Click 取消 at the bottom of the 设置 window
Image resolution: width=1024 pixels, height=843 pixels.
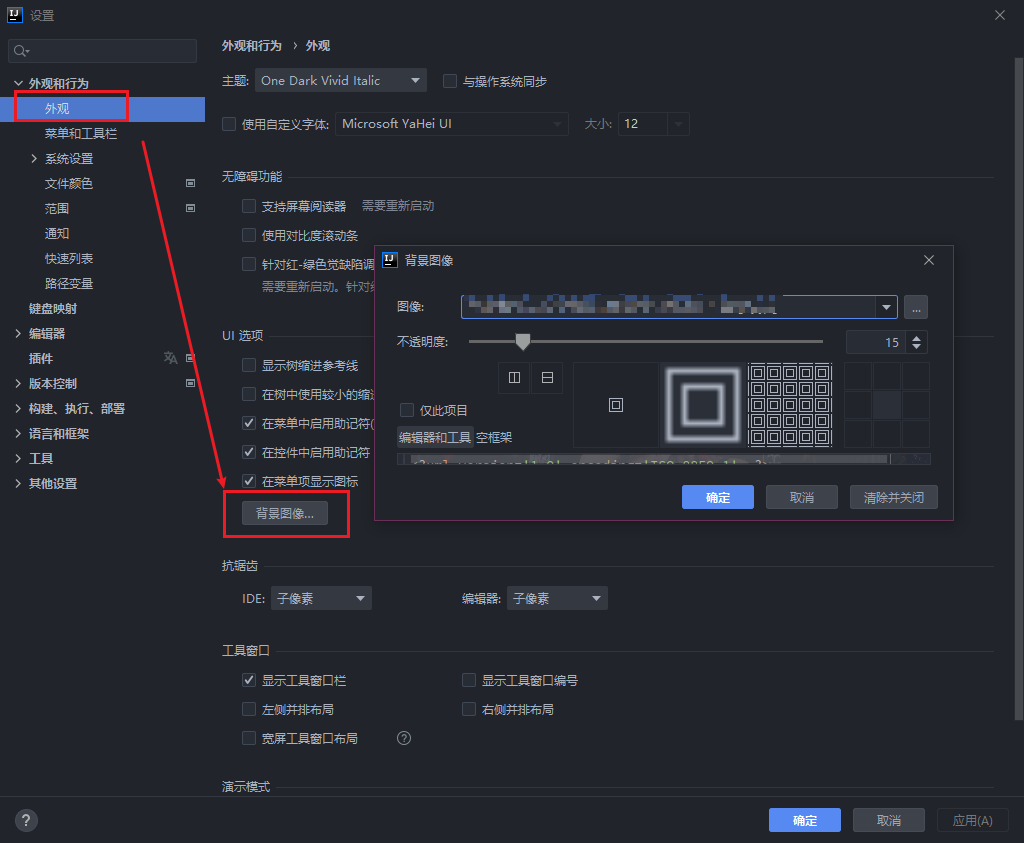click(888, 820)
